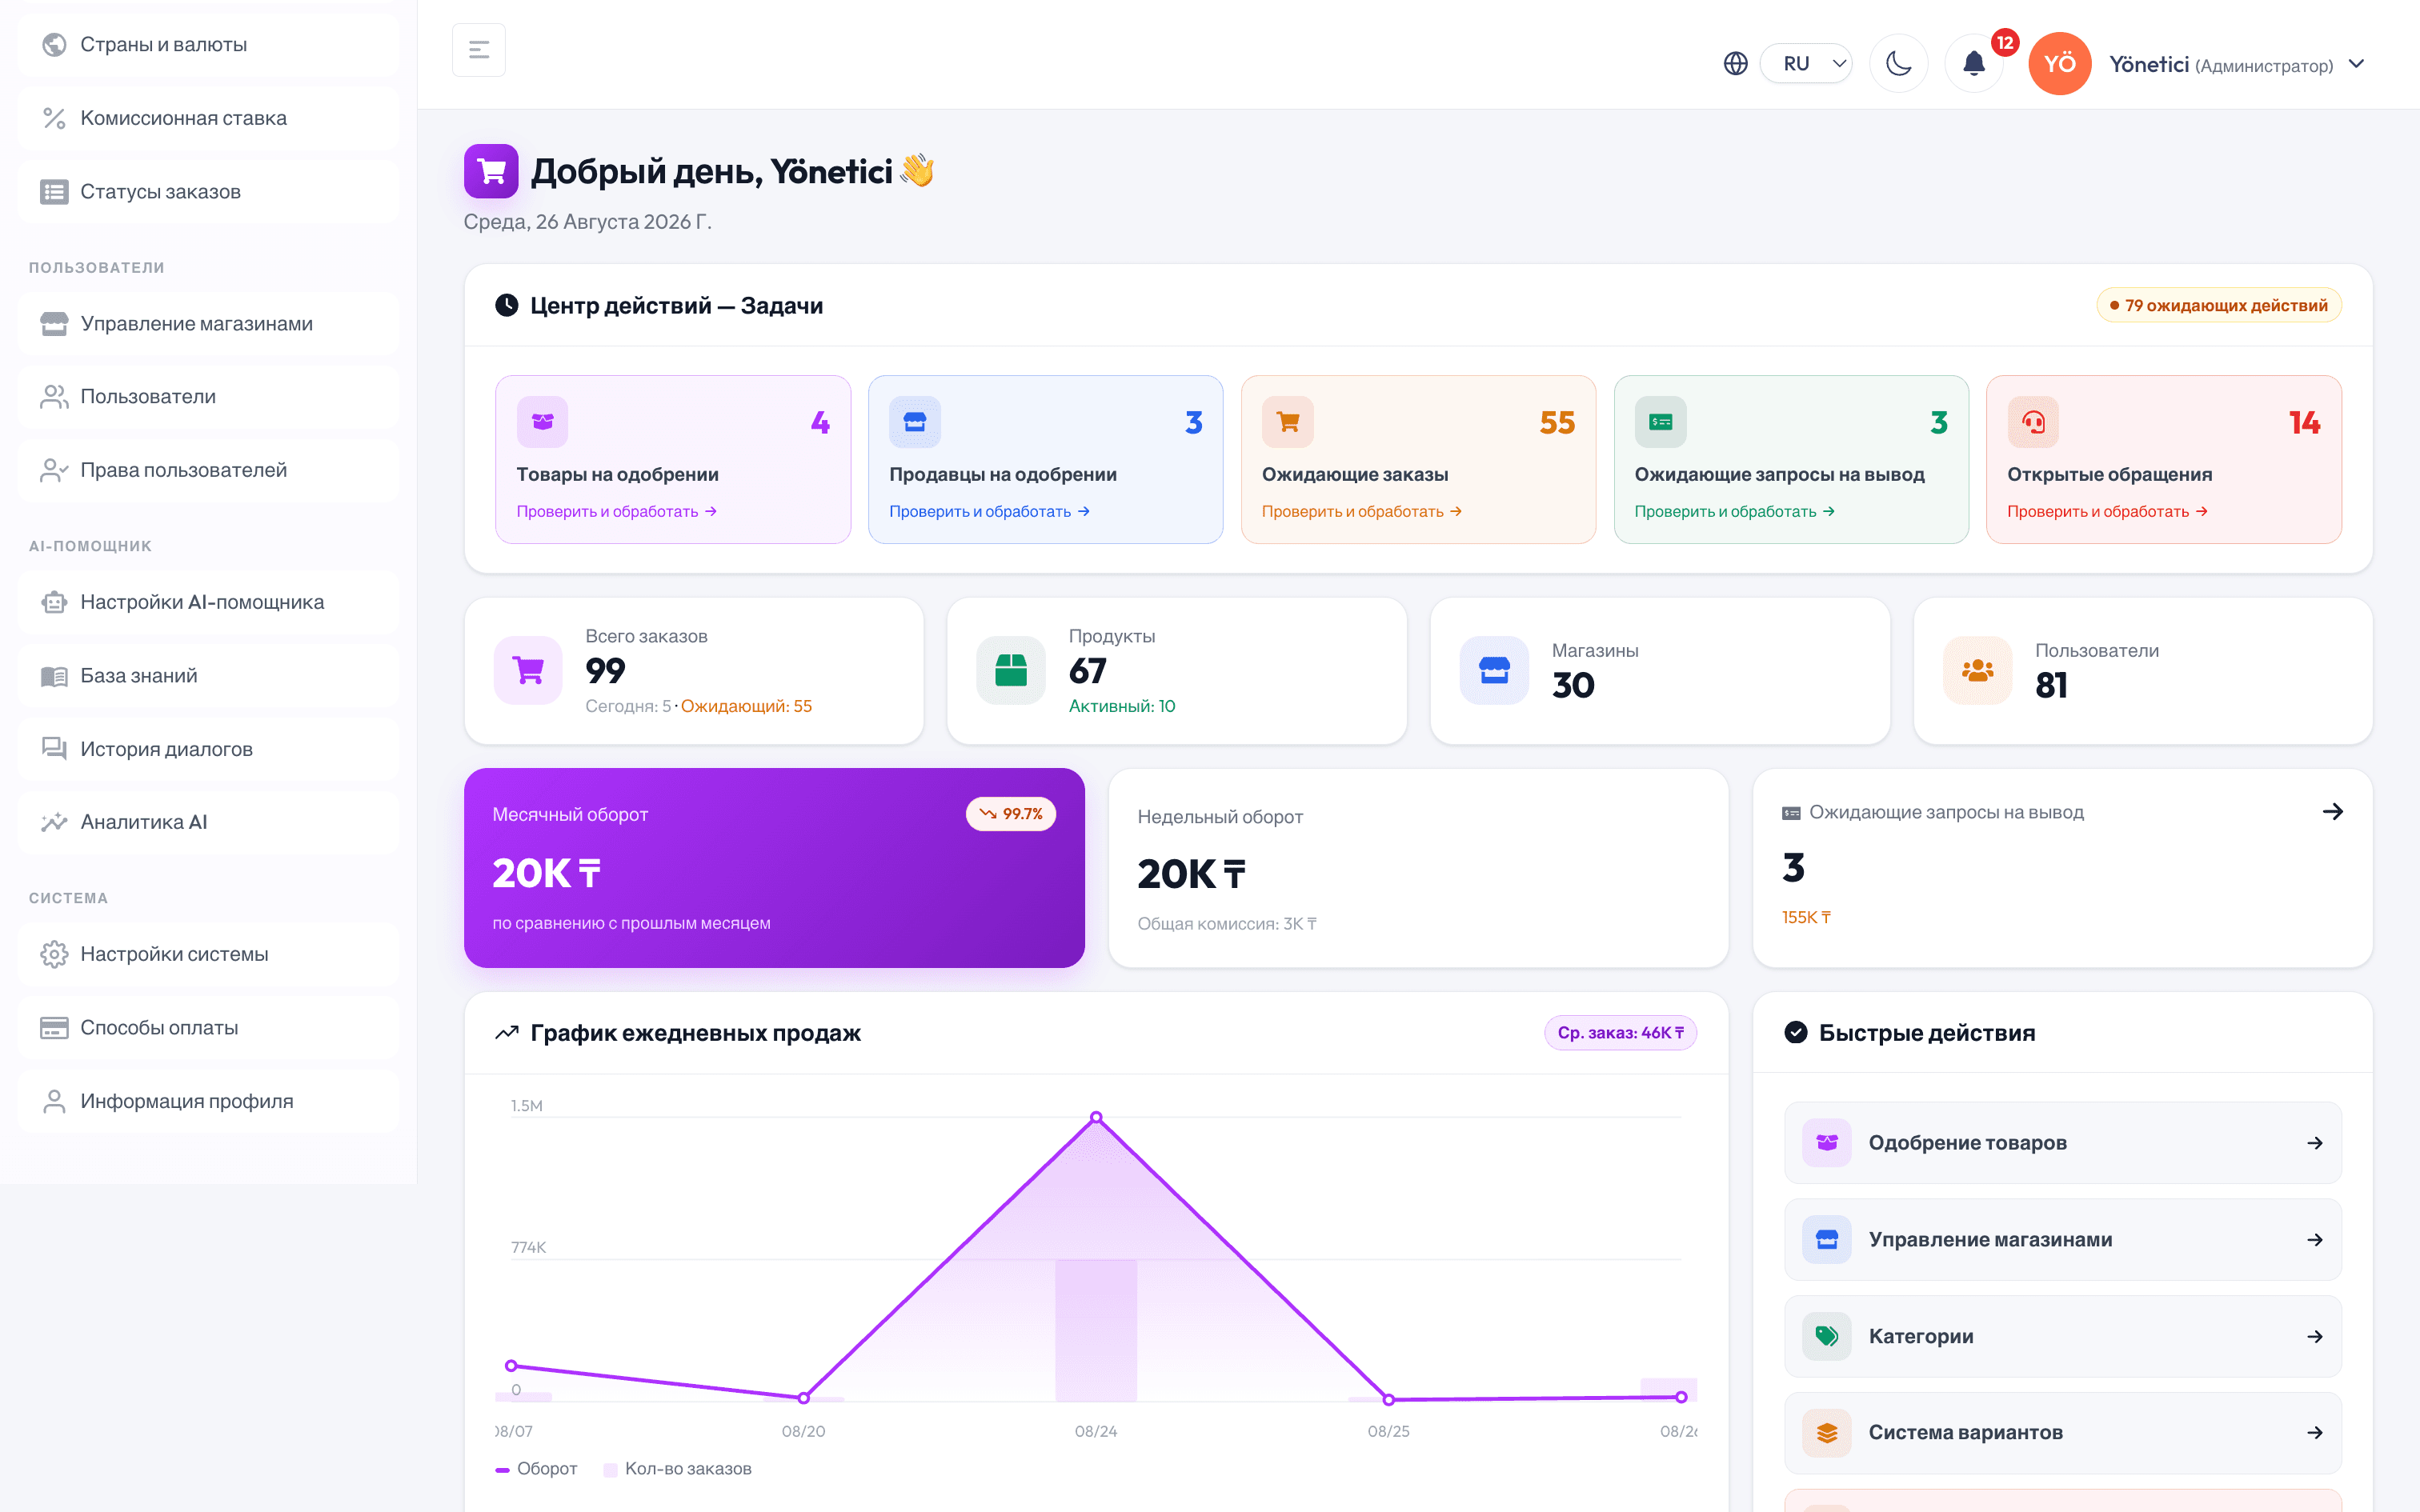
Task: Click the База знаний book icon
Action: [54, 676]
